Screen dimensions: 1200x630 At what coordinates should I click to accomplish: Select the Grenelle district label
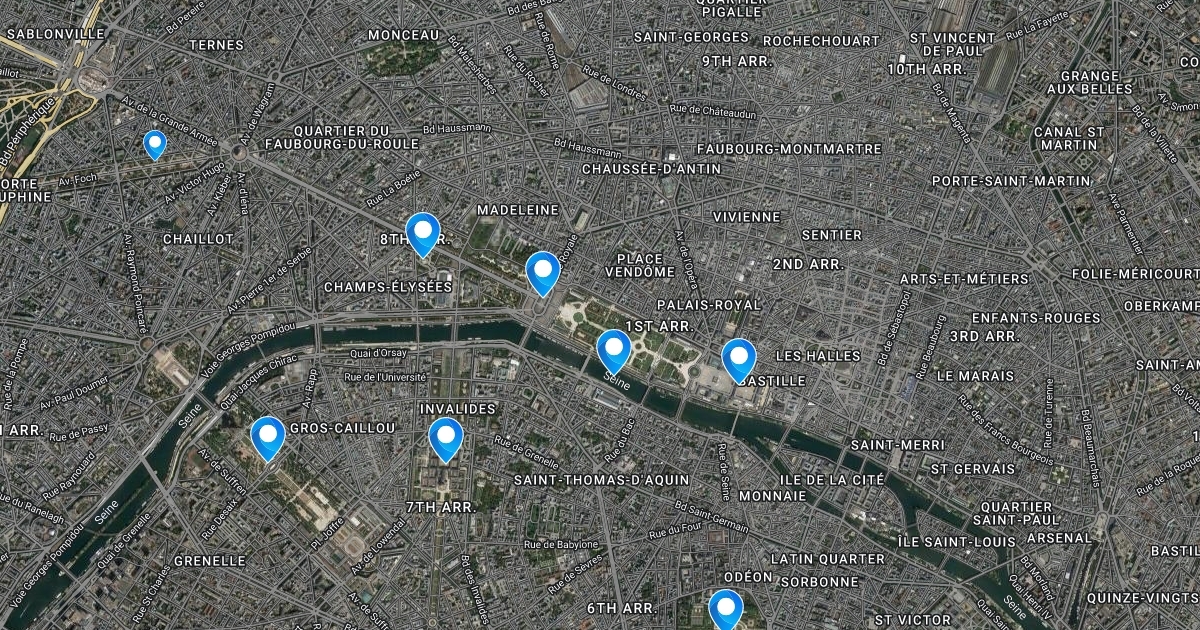(x=209, y=561)
